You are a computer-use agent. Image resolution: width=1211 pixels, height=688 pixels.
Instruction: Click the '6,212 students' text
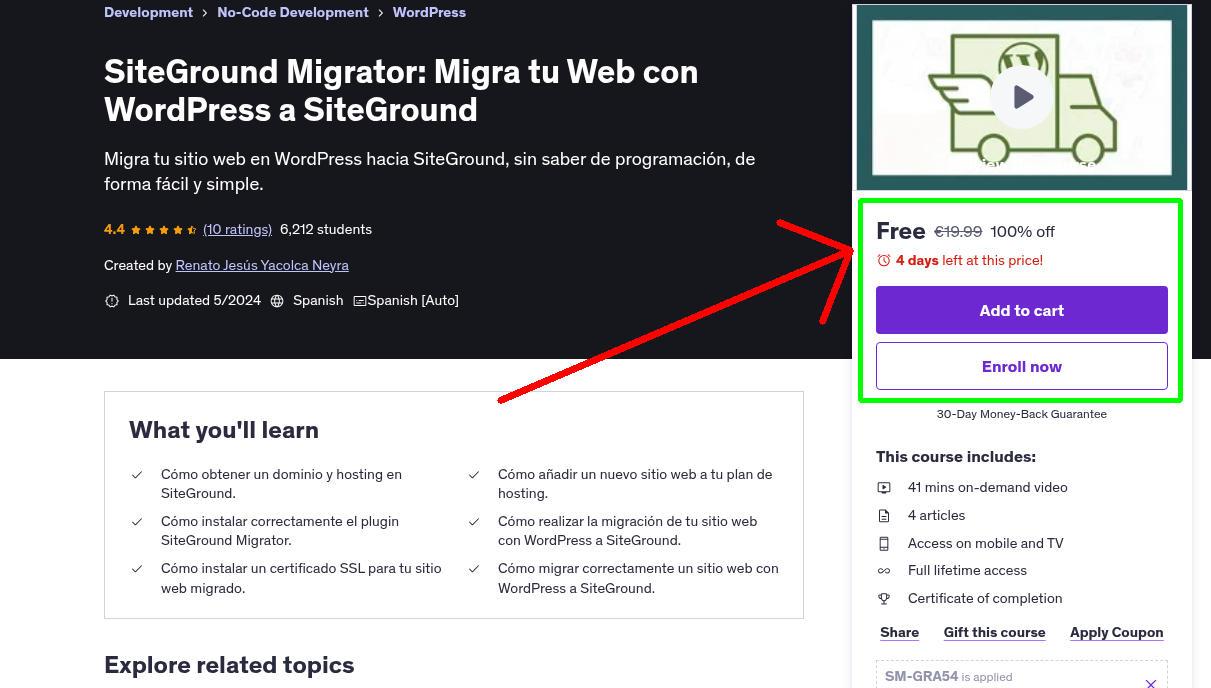click(x=326, y=229)
